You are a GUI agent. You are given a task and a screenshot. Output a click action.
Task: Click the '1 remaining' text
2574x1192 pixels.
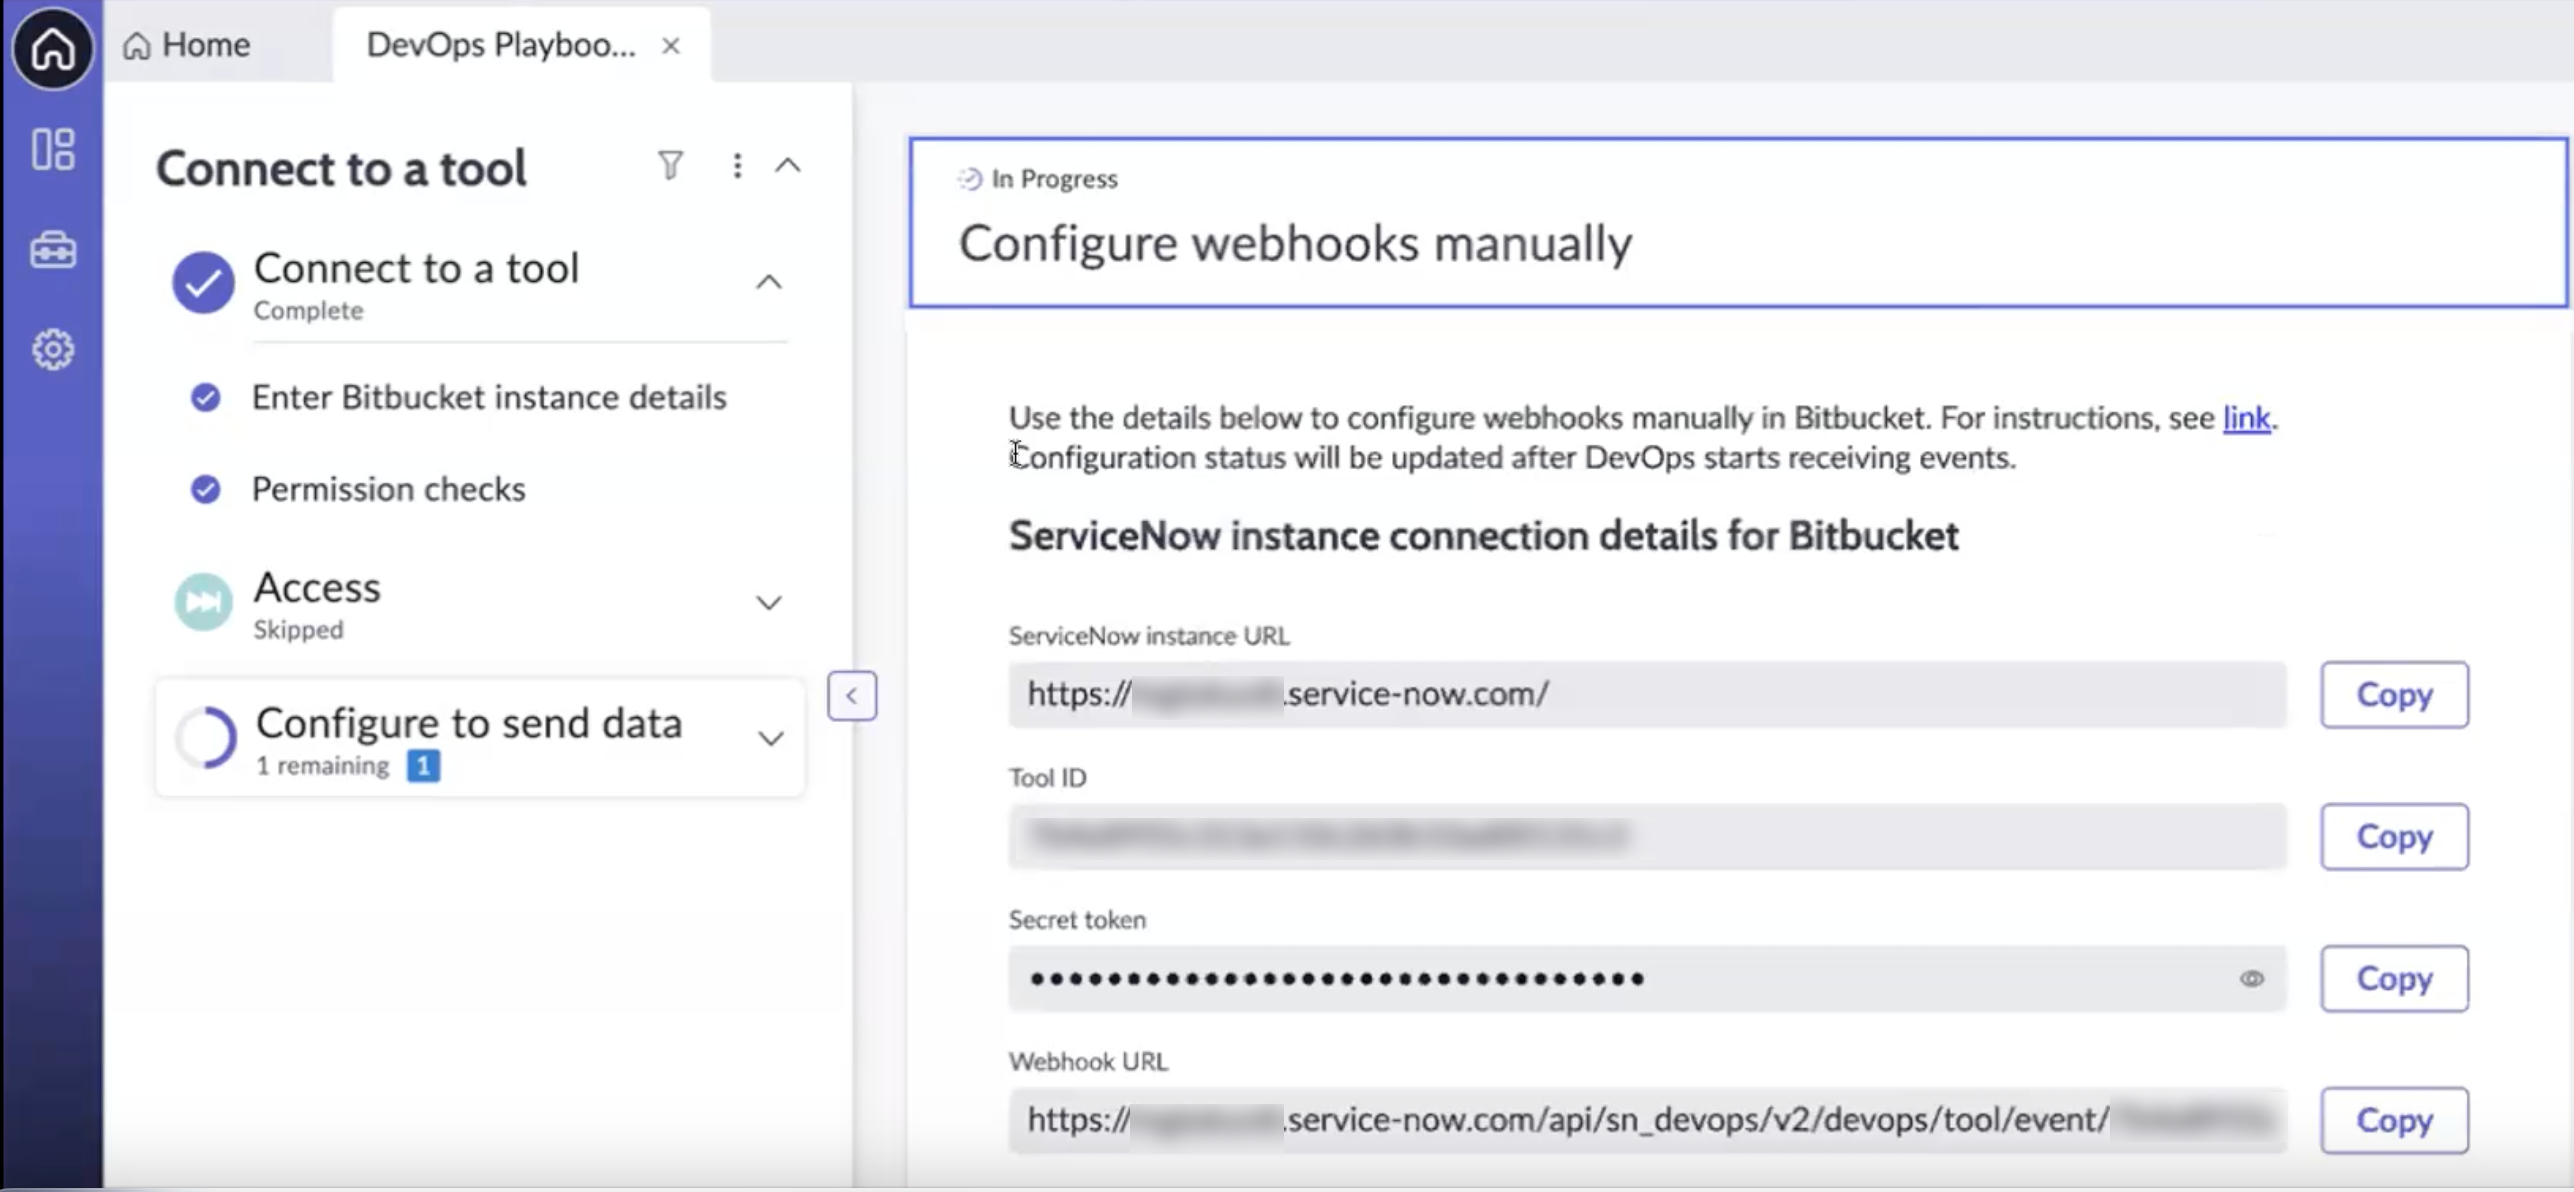click(322, 766)
